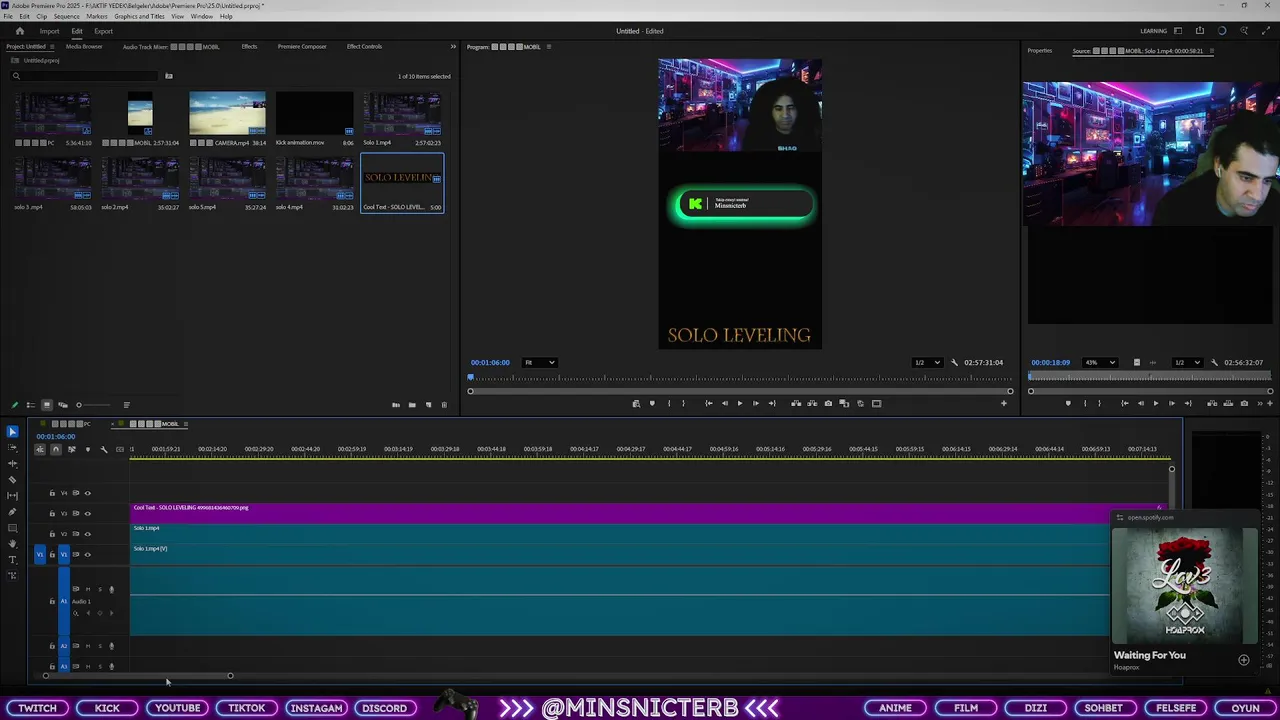This screenshot has width=1280, height=720.
Task: Play the clip in the Source monitor
Action: coord(1156,403)
